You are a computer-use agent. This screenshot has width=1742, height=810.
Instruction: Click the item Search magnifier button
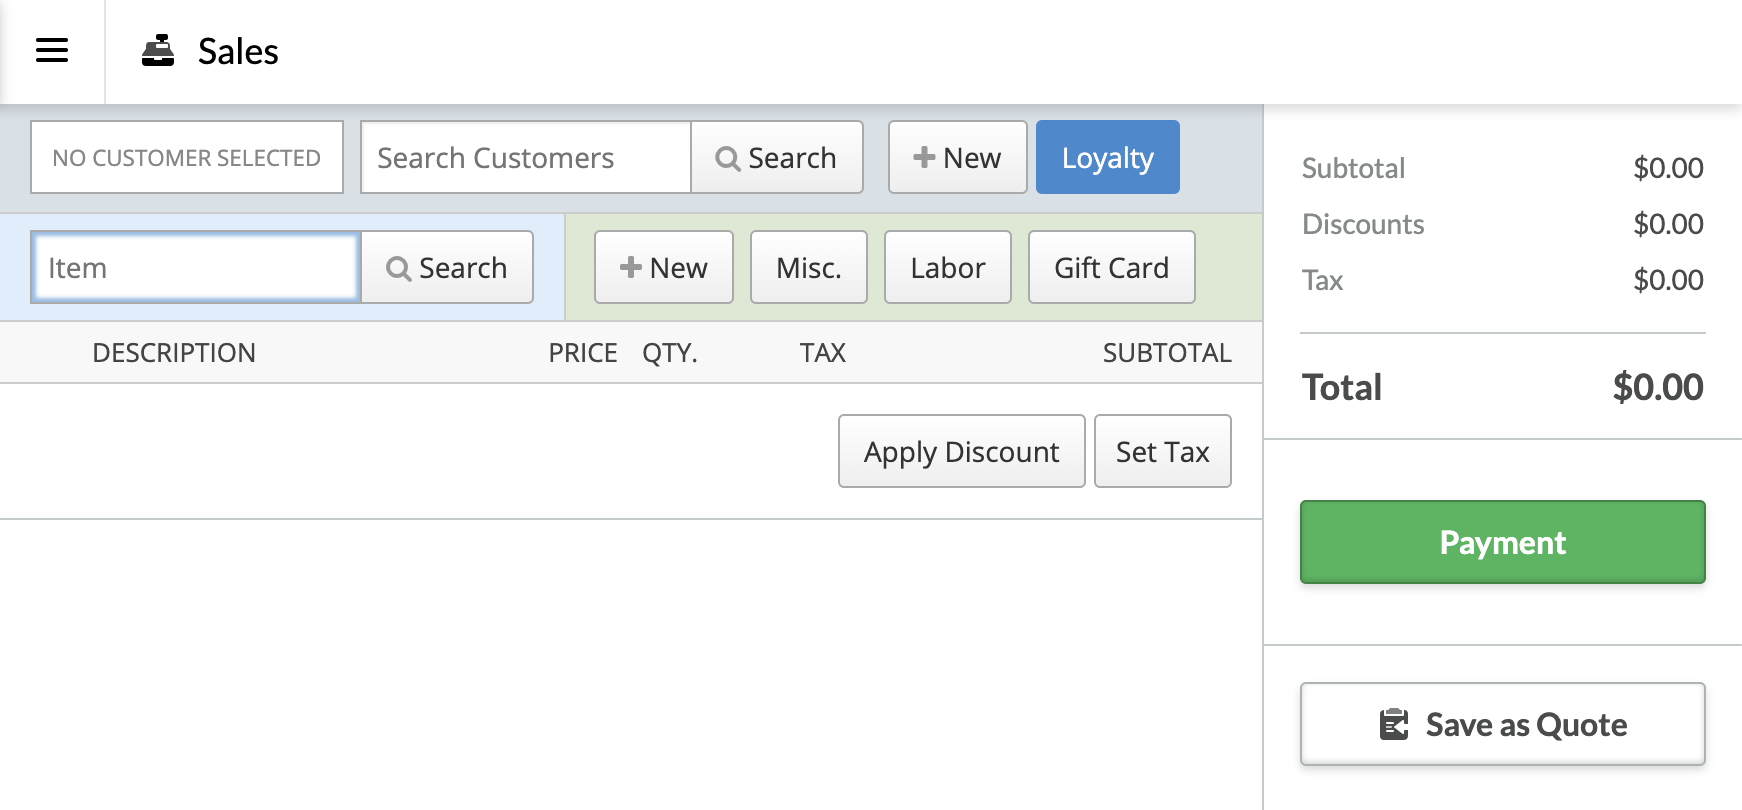(447, 267)
